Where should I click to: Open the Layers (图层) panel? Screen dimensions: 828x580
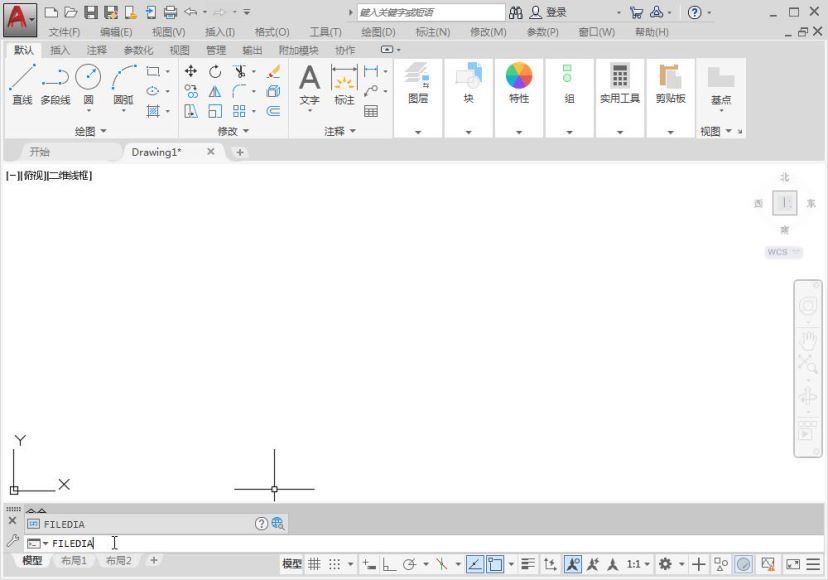418,83
